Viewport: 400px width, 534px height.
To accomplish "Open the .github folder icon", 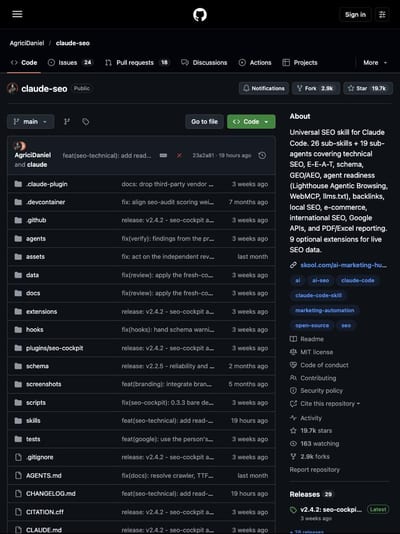I will coord(18,220).
